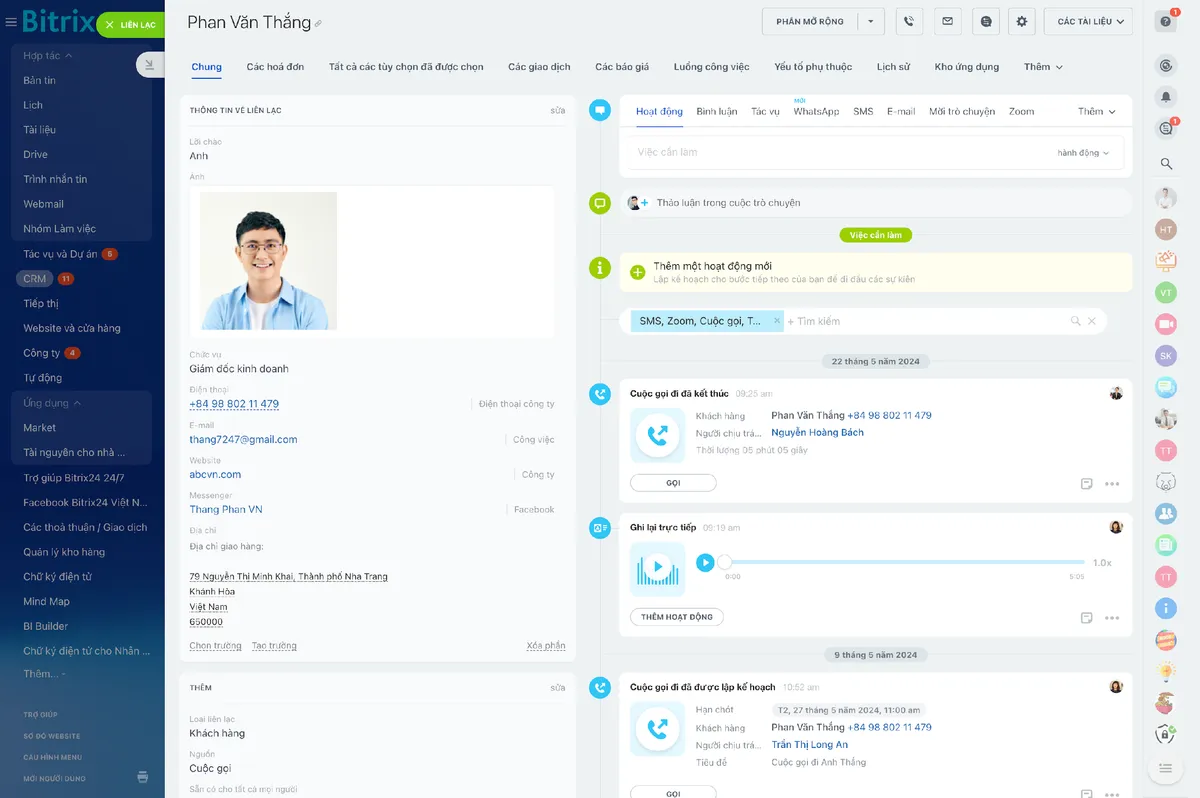Click the pencil icon beside contact name

(319, 24)
